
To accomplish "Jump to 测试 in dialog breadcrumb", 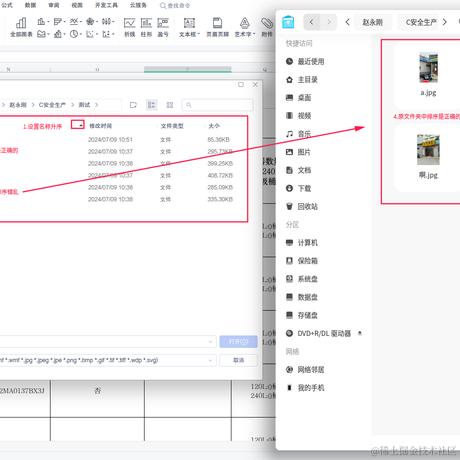I will tap(84, 105).
